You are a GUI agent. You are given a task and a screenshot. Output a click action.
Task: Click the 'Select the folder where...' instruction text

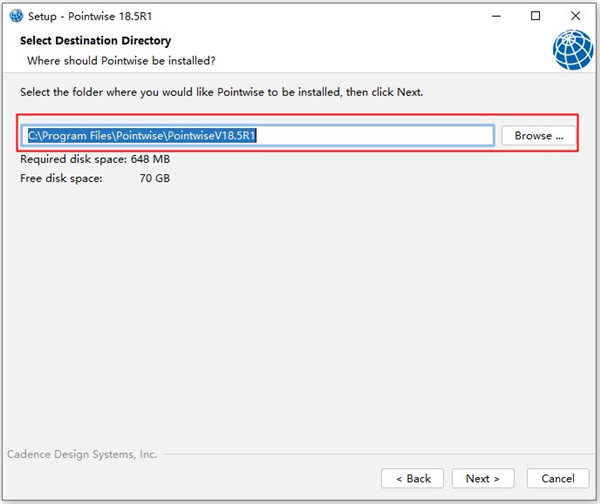click(222, 92)
